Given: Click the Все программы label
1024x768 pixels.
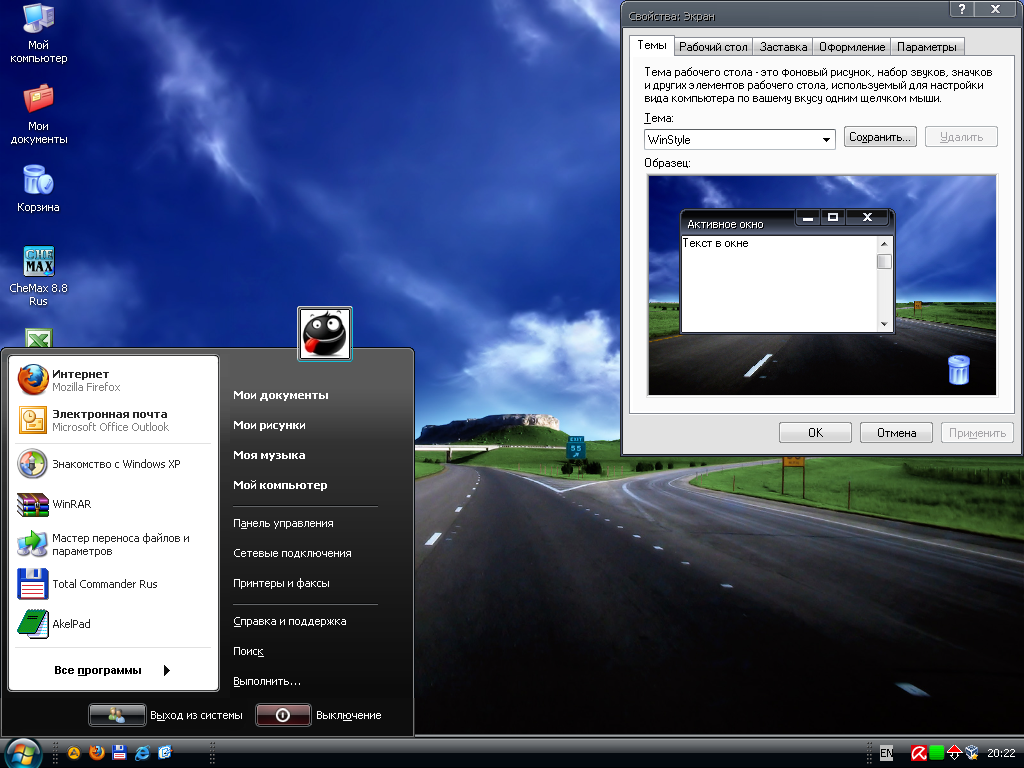Looking at the screenshot, I should tap(98, 670).
